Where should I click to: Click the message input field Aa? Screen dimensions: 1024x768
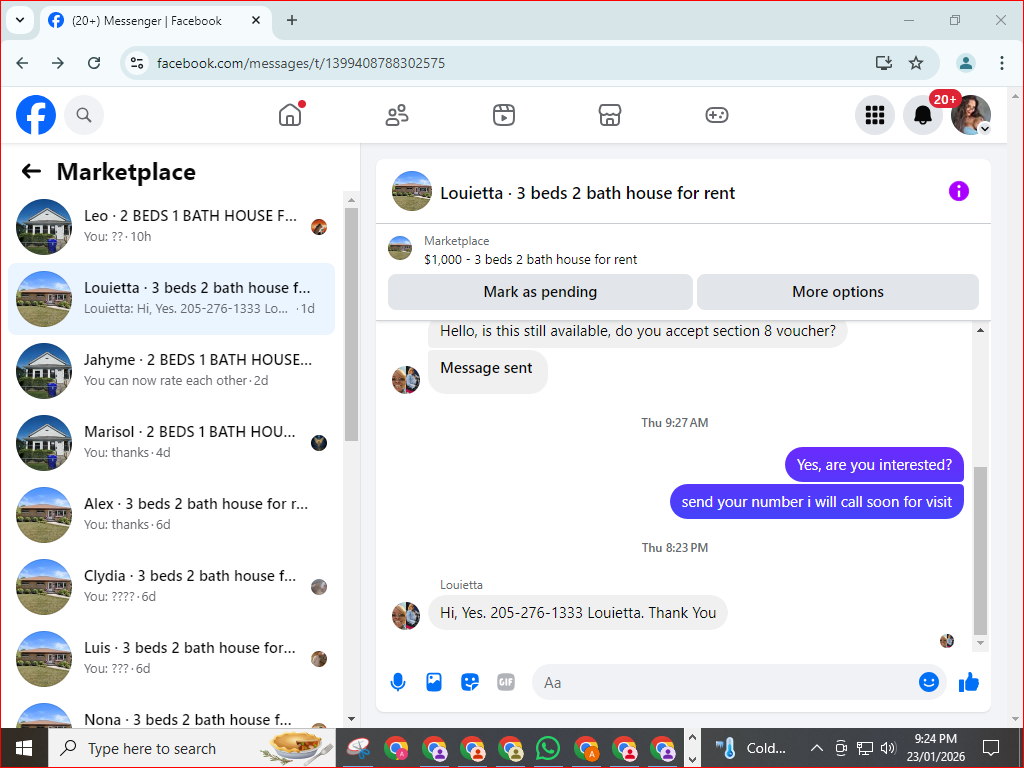725,682
